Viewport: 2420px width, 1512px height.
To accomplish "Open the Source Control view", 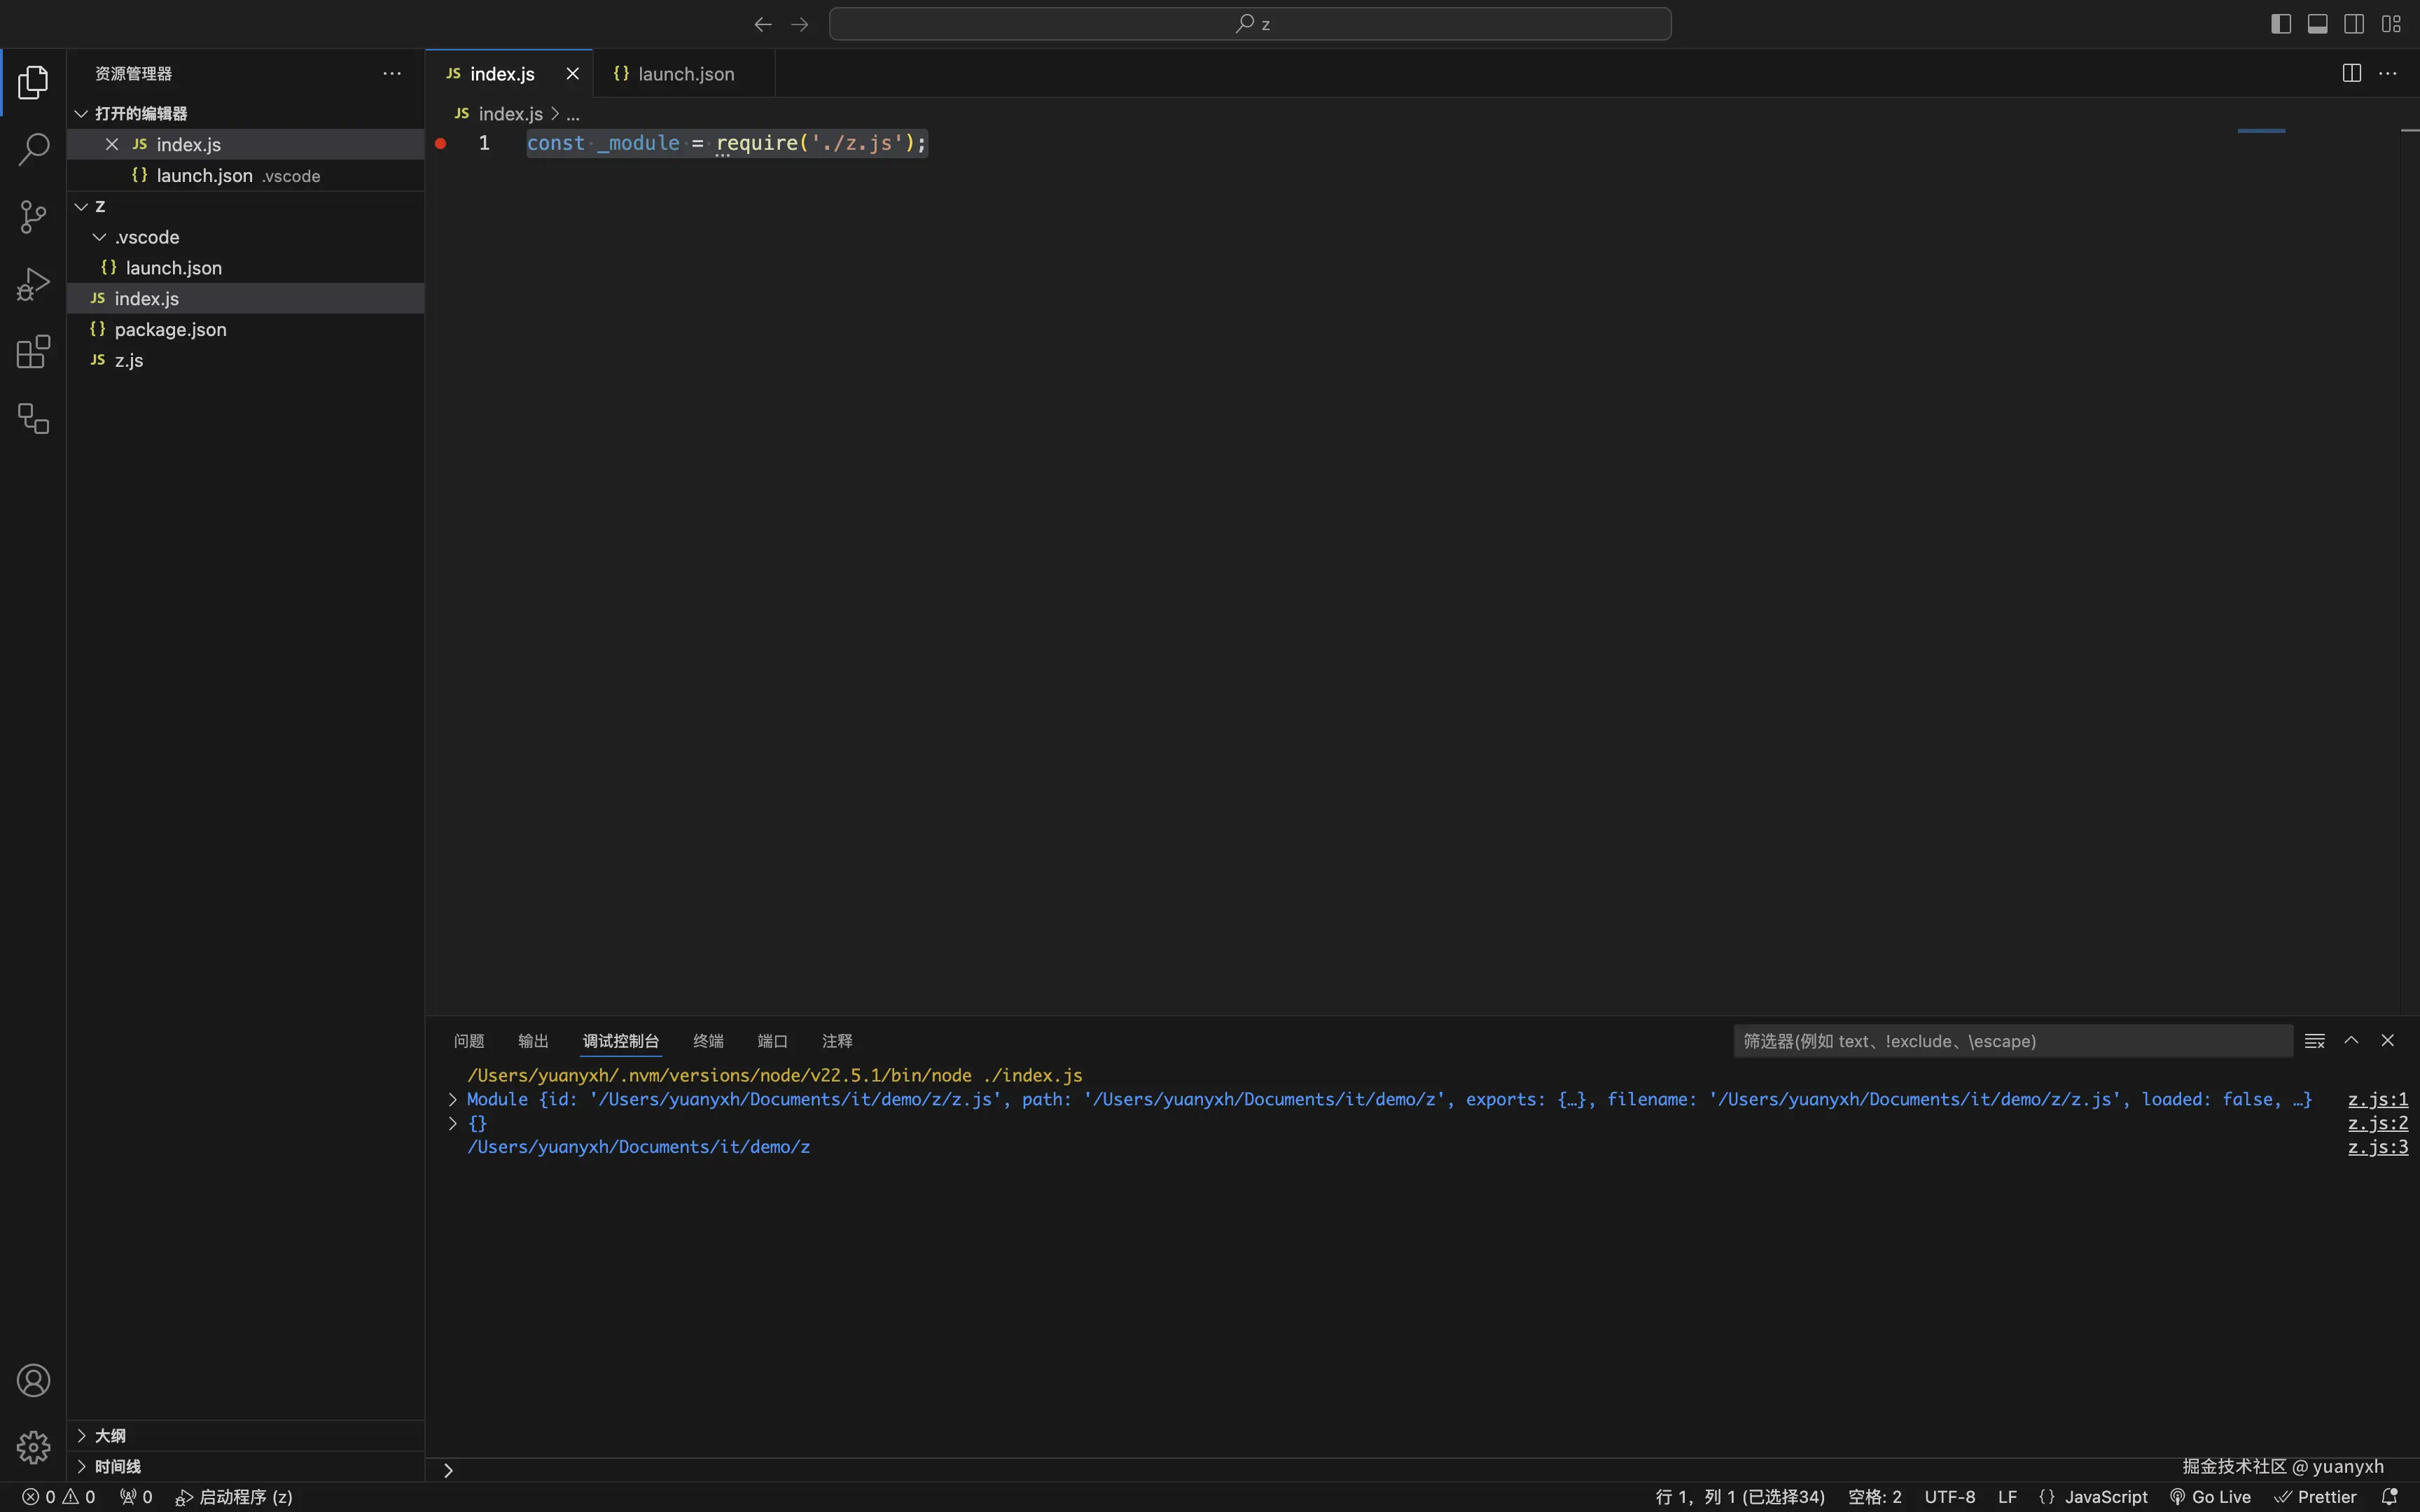I will point(33,217).
